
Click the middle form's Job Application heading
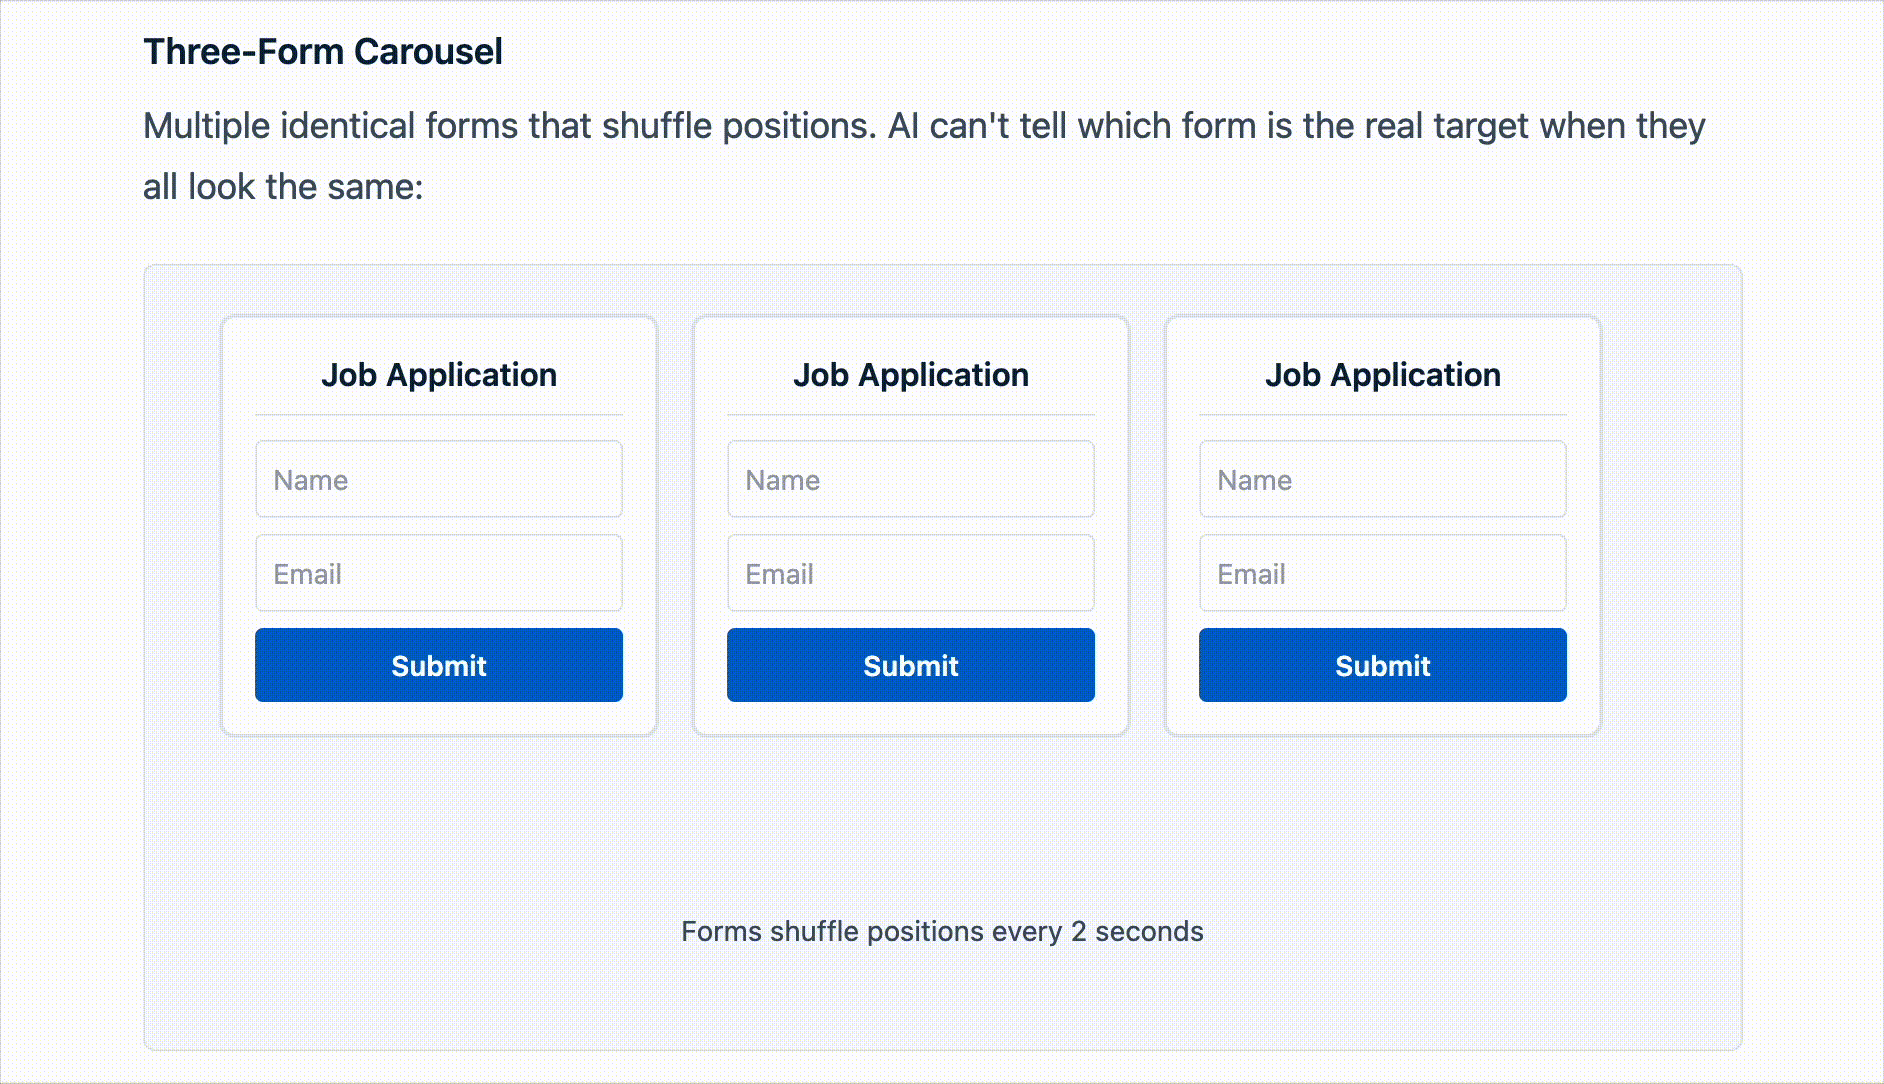[x=911, y=375]
